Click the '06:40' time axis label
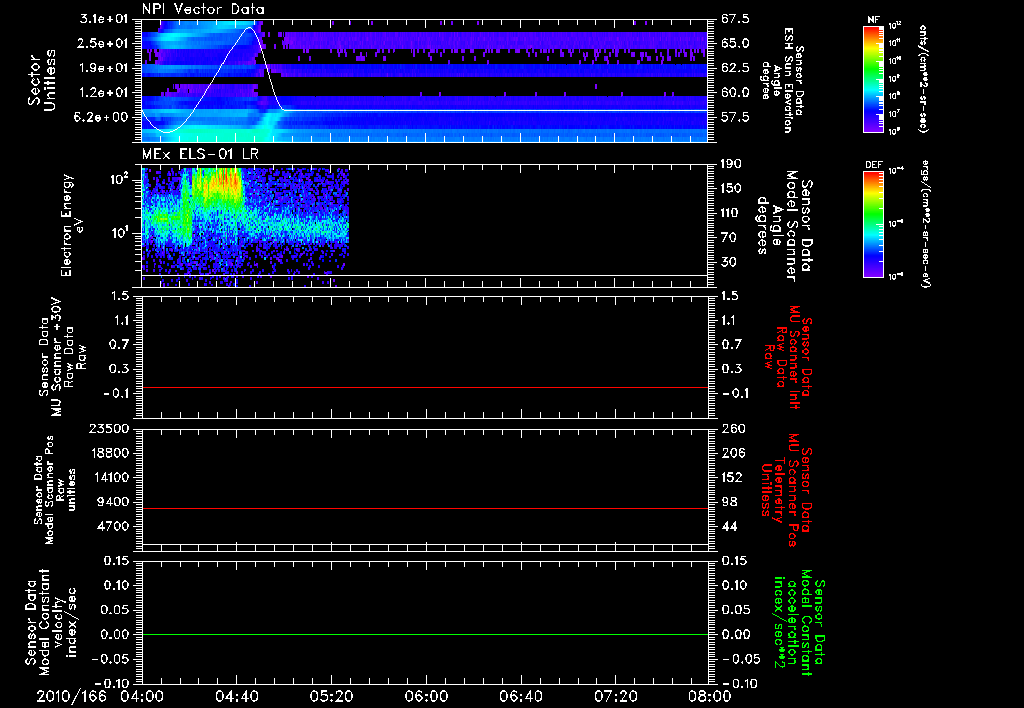 click(x=520, y=696)
